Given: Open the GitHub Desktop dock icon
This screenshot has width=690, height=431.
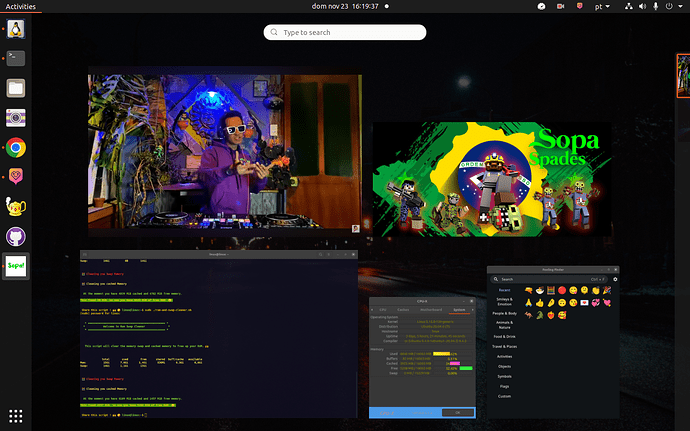Looking at the screenshot, I should tap(16, 237).
